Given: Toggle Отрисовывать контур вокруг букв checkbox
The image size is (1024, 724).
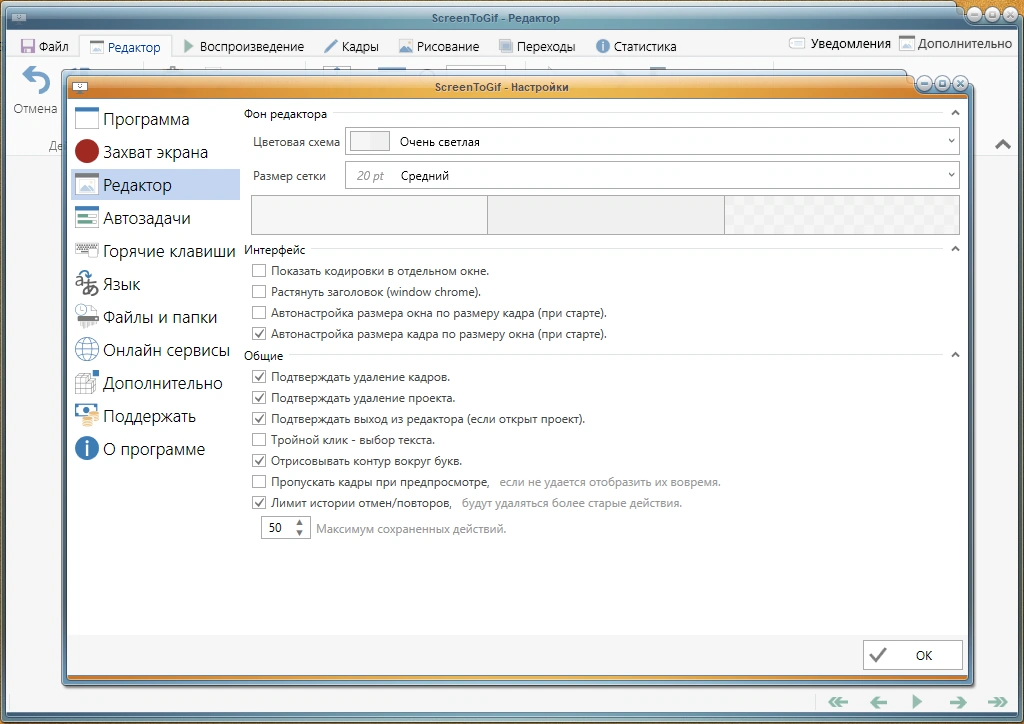Looking at the screenshot, I should pyautogui.click(x=259, y=460).
